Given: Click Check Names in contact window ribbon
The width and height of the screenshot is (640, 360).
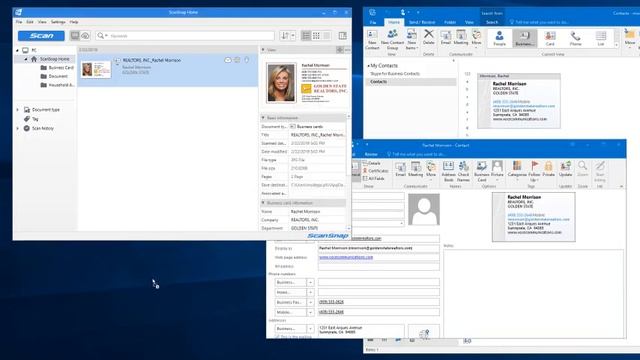Looking at the screenshot, I should click(463, 171).
